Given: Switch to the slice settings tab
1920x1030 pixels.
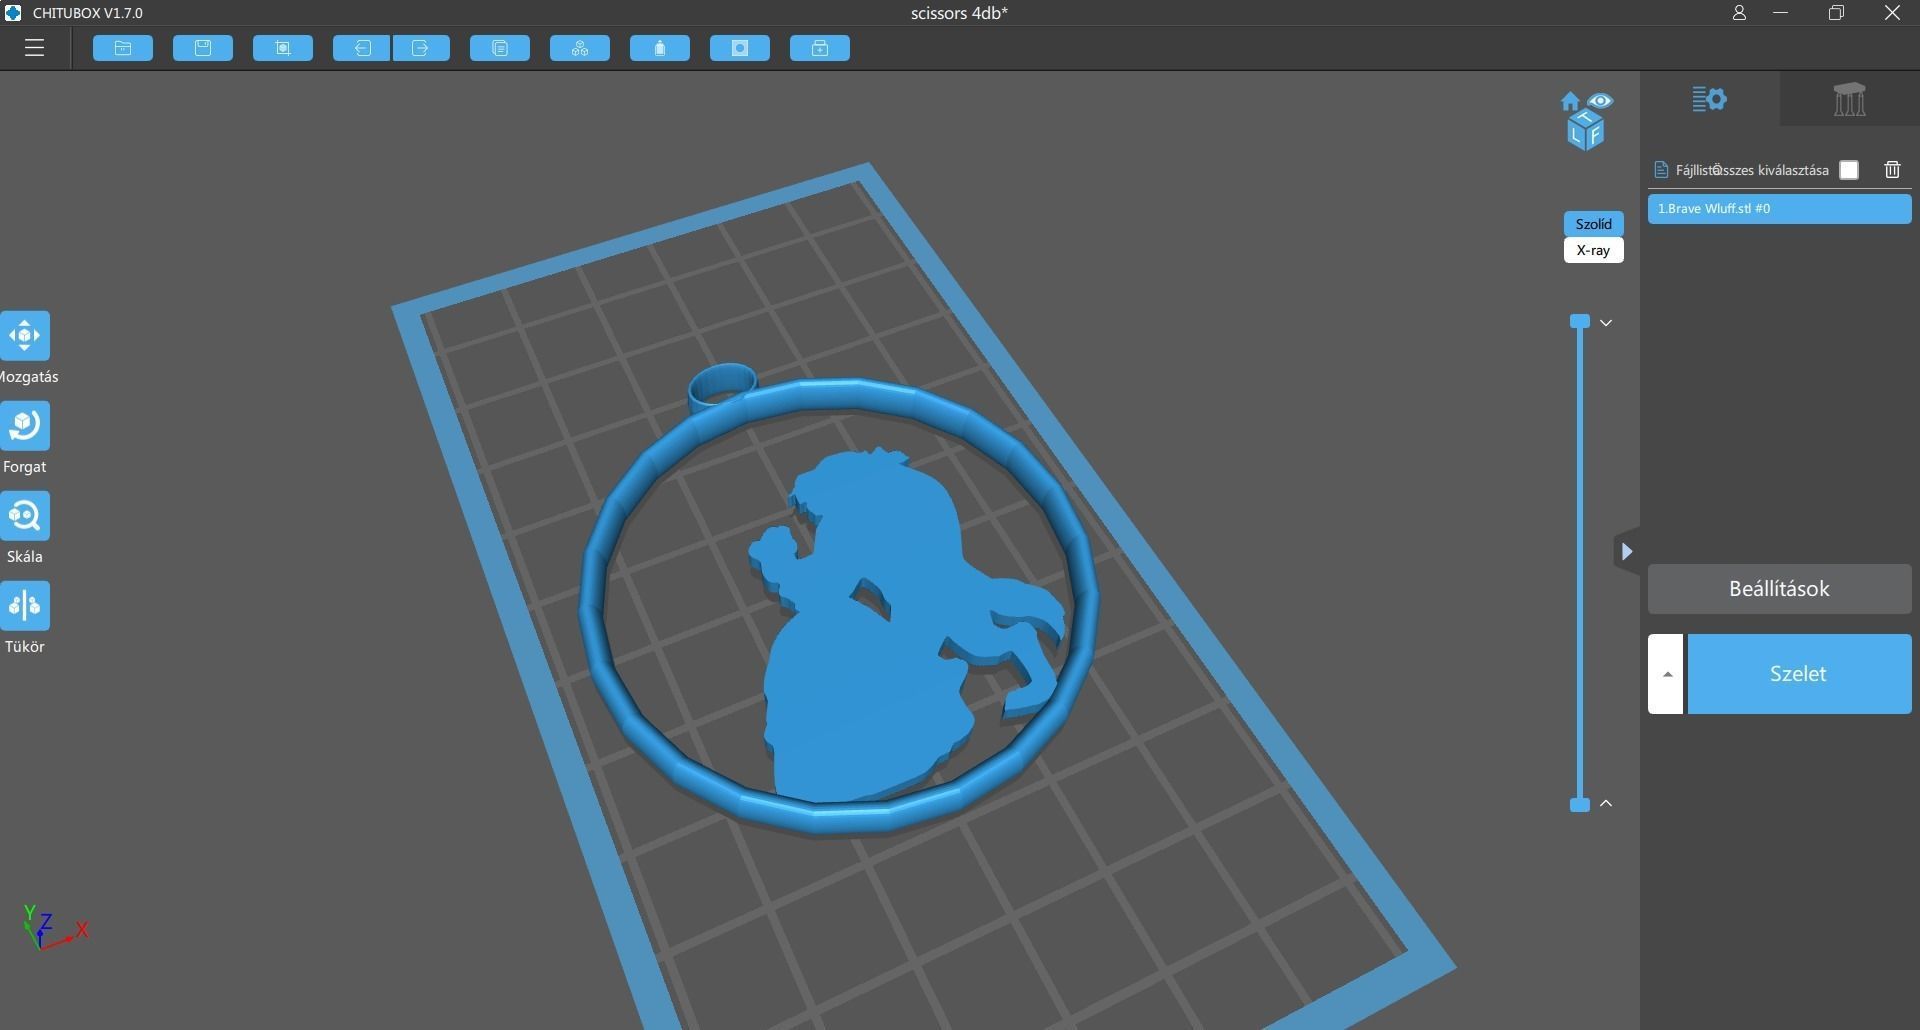Looking at the screenshot, I should (1709, 99).
